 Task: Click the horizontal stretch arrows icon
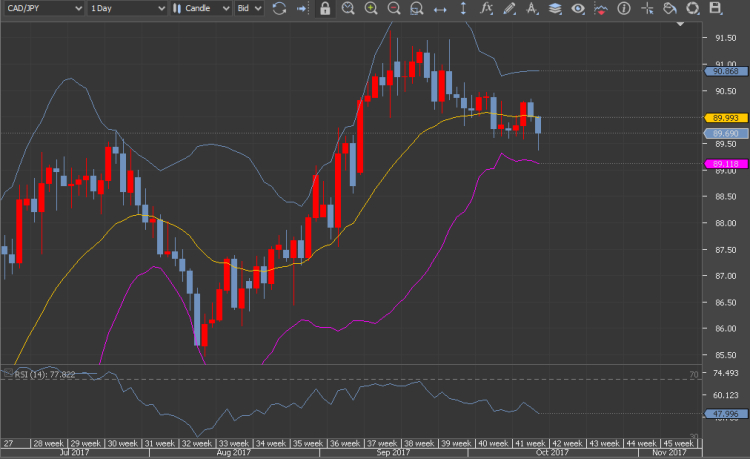coord(440,9)
